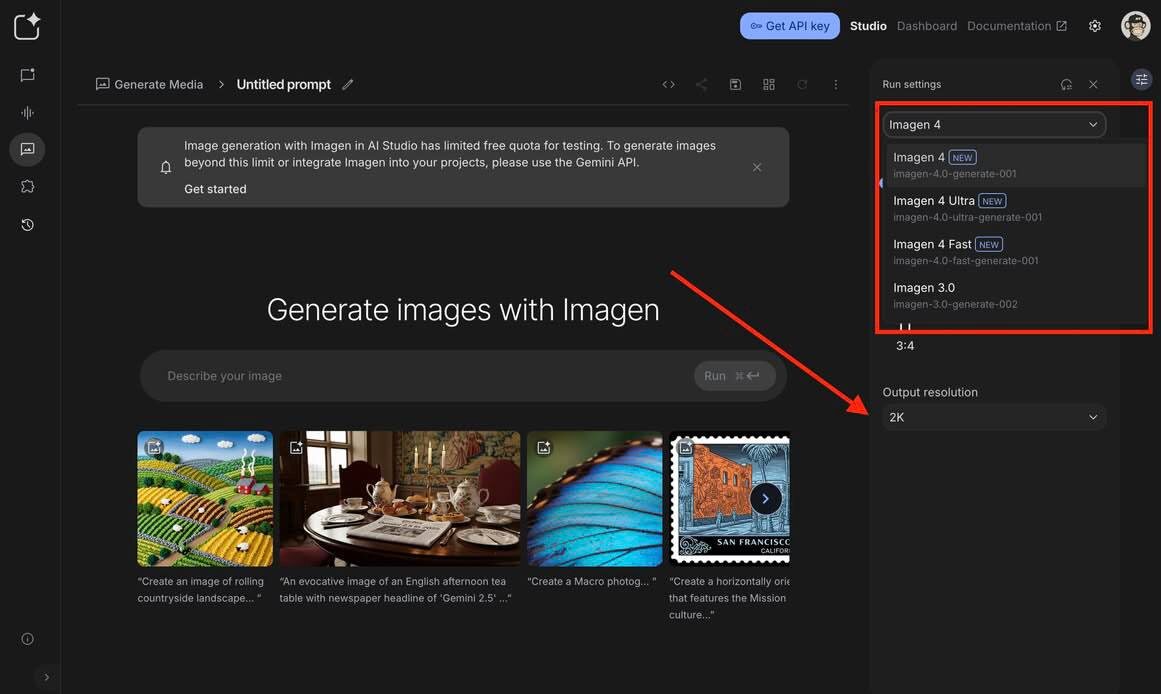Screen dimensions: 1161x694
Task: Expand the left sidebar with the chevron
Action: pyautogui.click(x=47, y=677)
